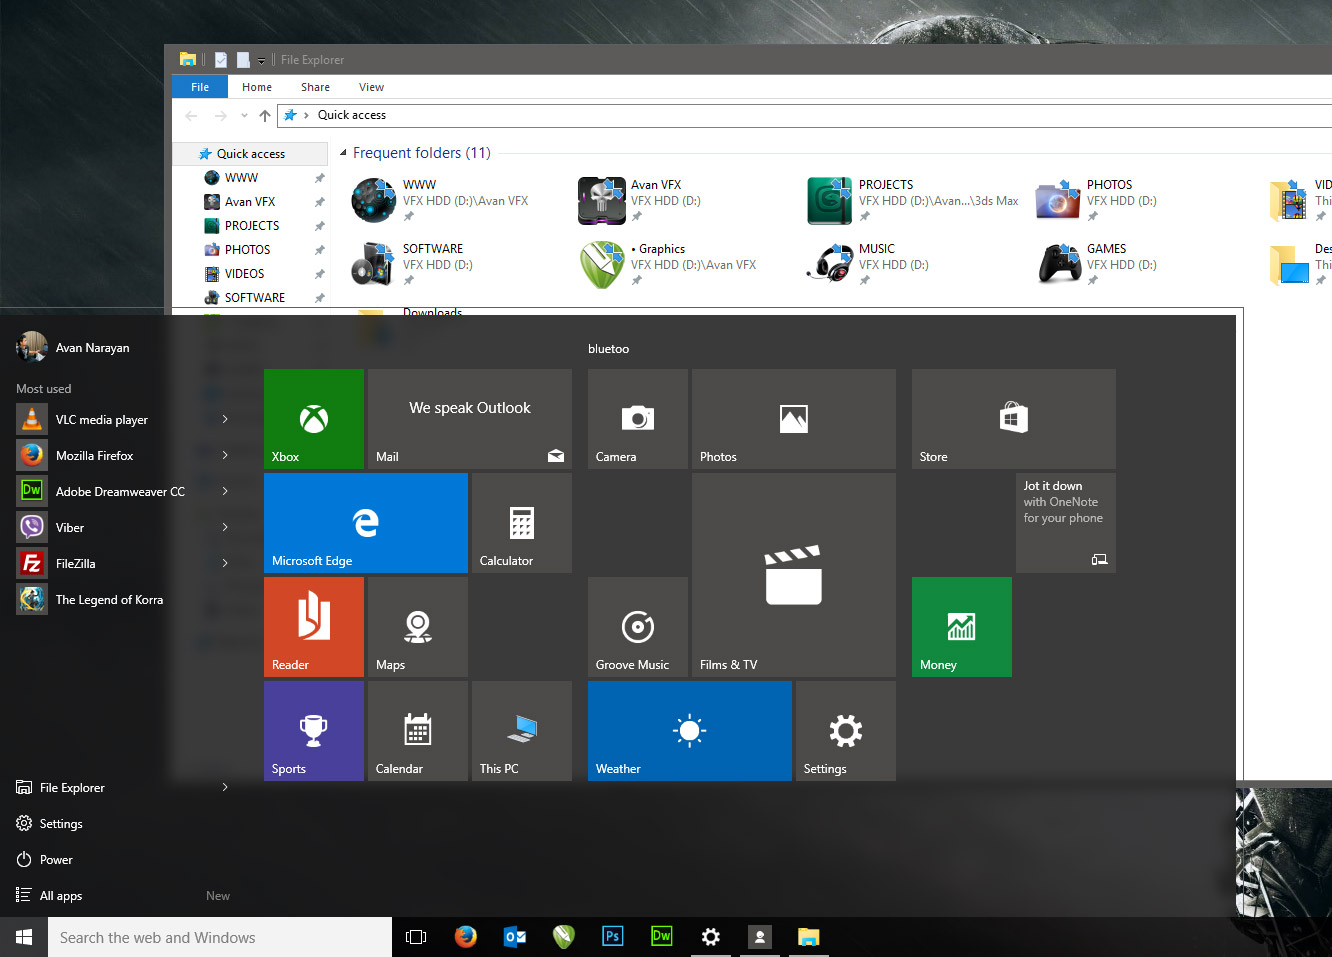Switch to the View ribbon tab
The image size is (1332, 957).
[371, 87]
